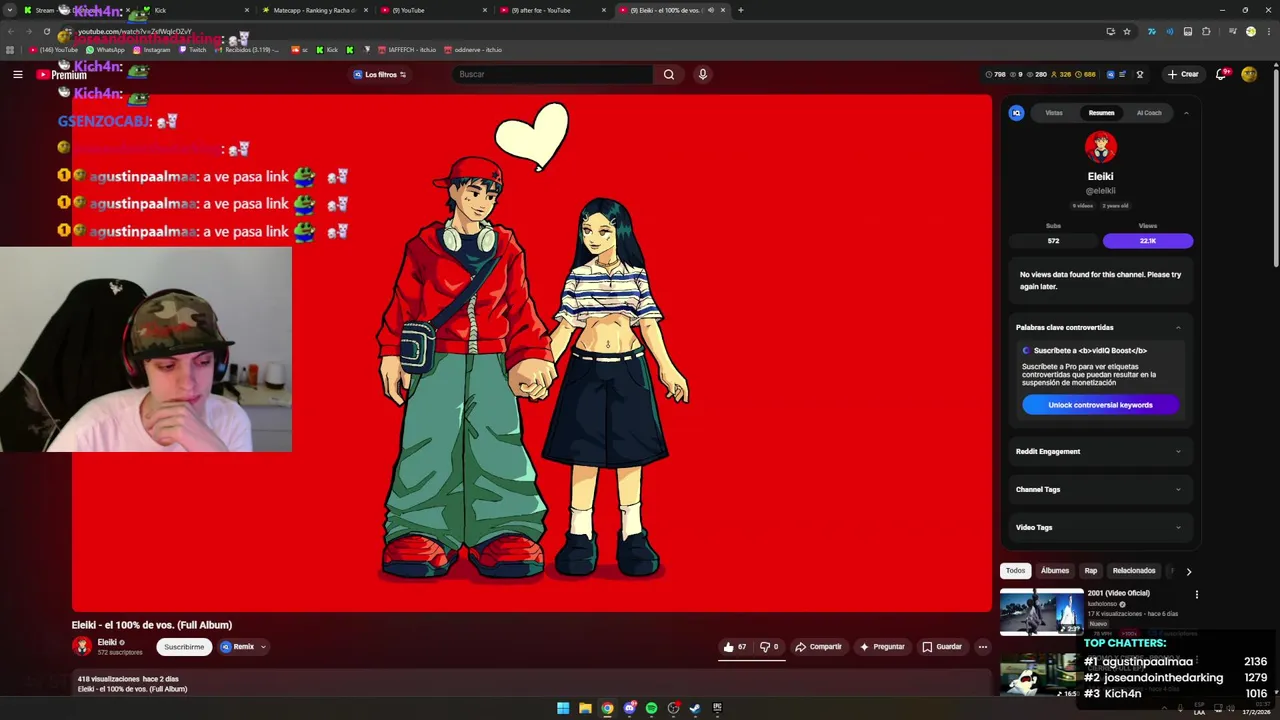1280x720 pixels.
Task: Select the Views stat pill
Action: click(1148, 241)
